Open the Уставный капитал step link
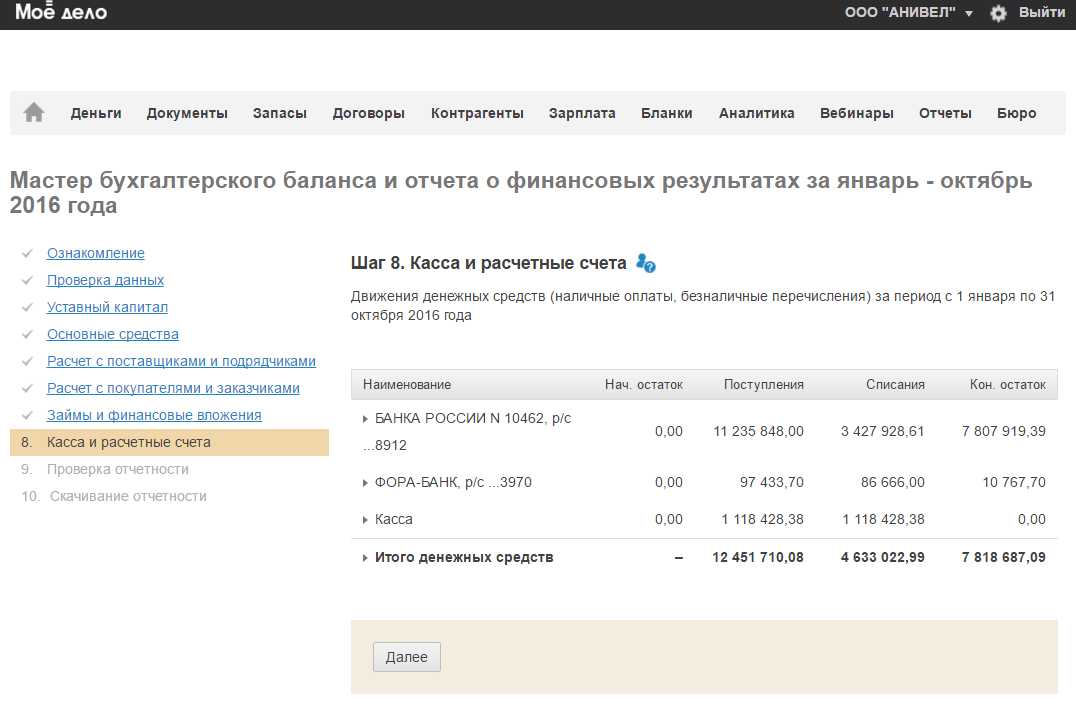Viewport: 1076px width, 723px height. (107, 307)
